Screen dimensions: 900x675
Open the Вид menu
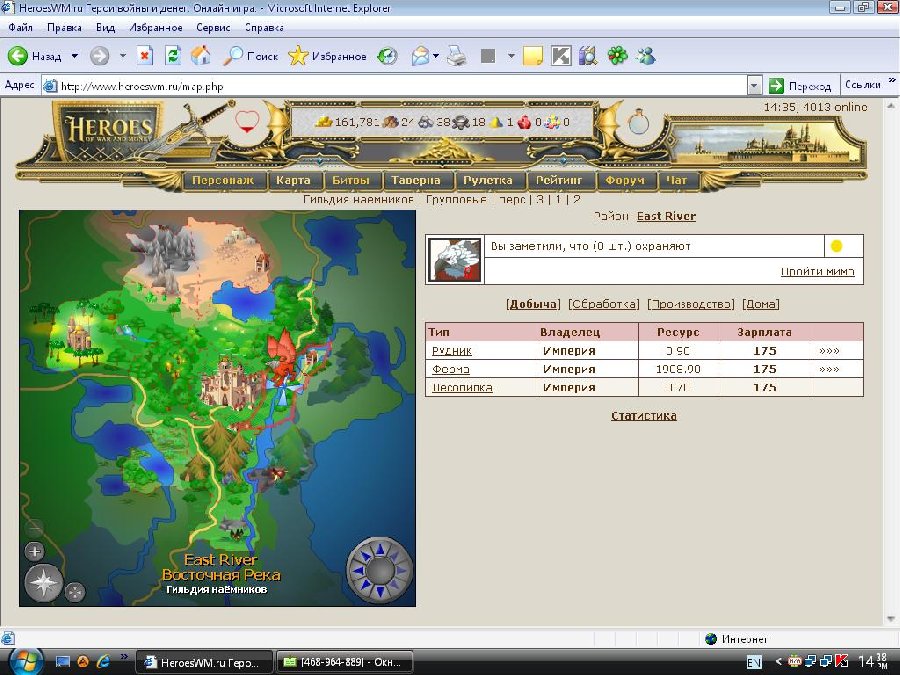point(106,27)
